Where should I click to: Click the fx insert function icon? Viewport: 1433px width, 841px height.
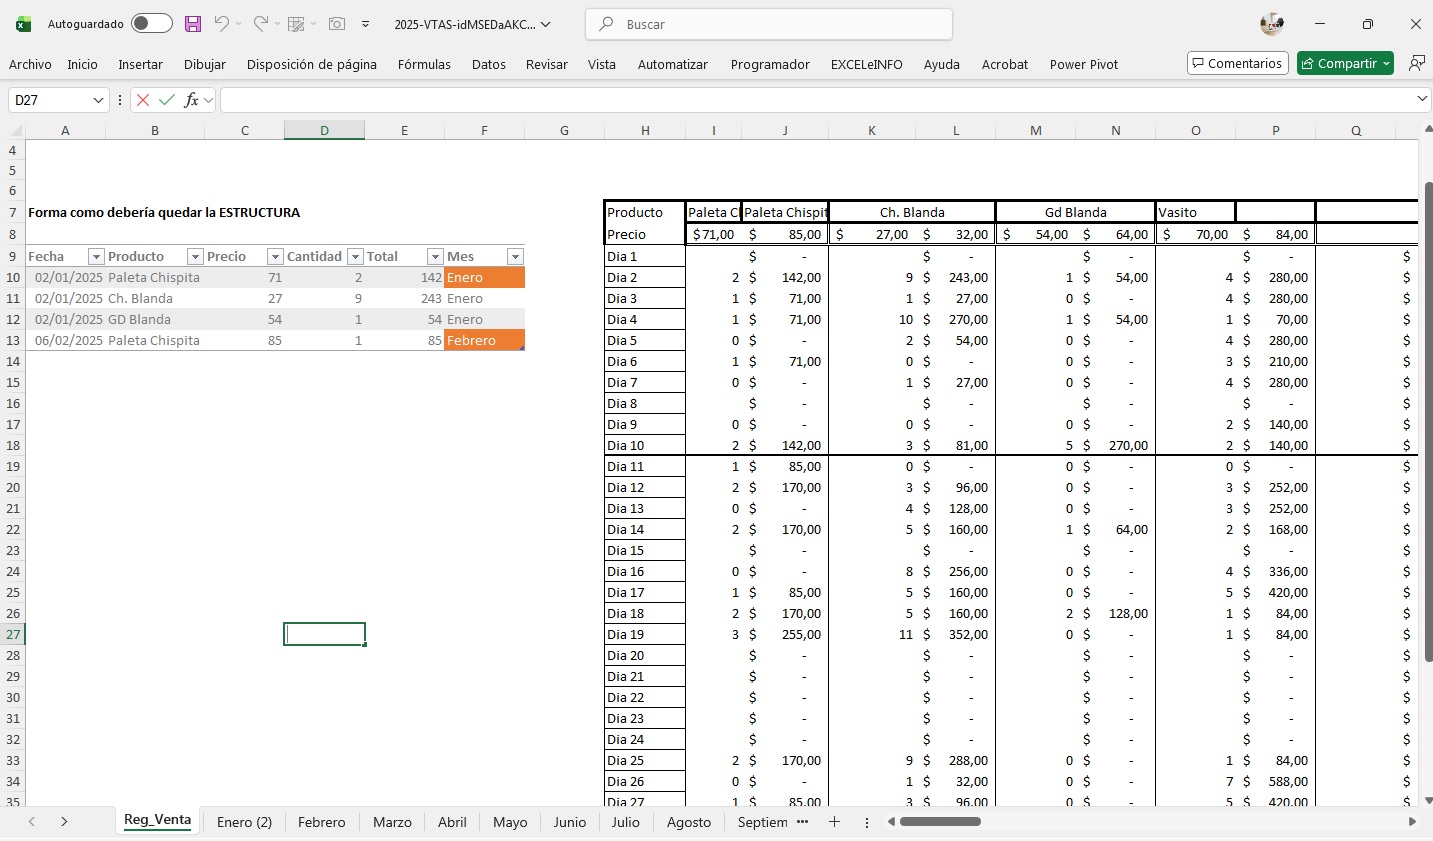tap(191, 100)
